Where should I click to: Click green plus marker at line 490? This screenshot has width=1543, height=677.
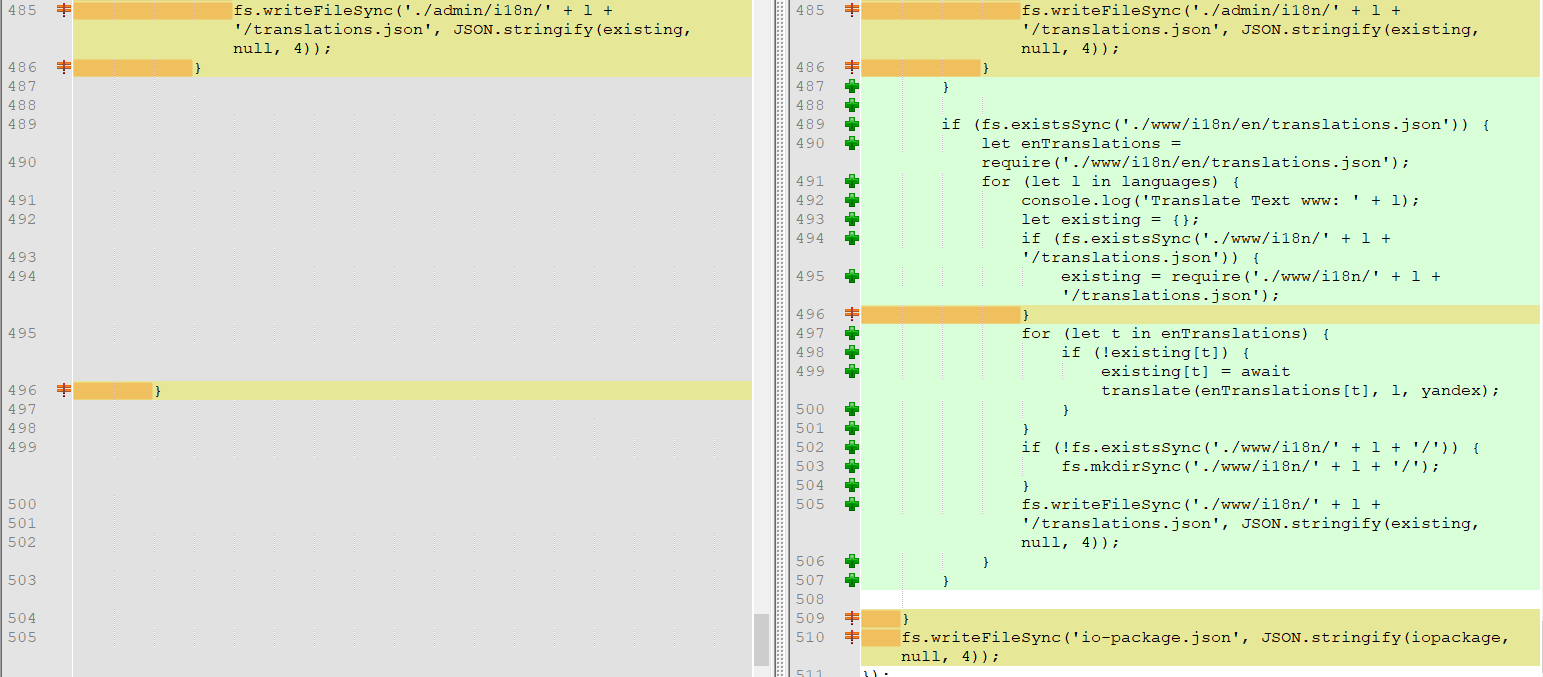[x=852, y=143]
